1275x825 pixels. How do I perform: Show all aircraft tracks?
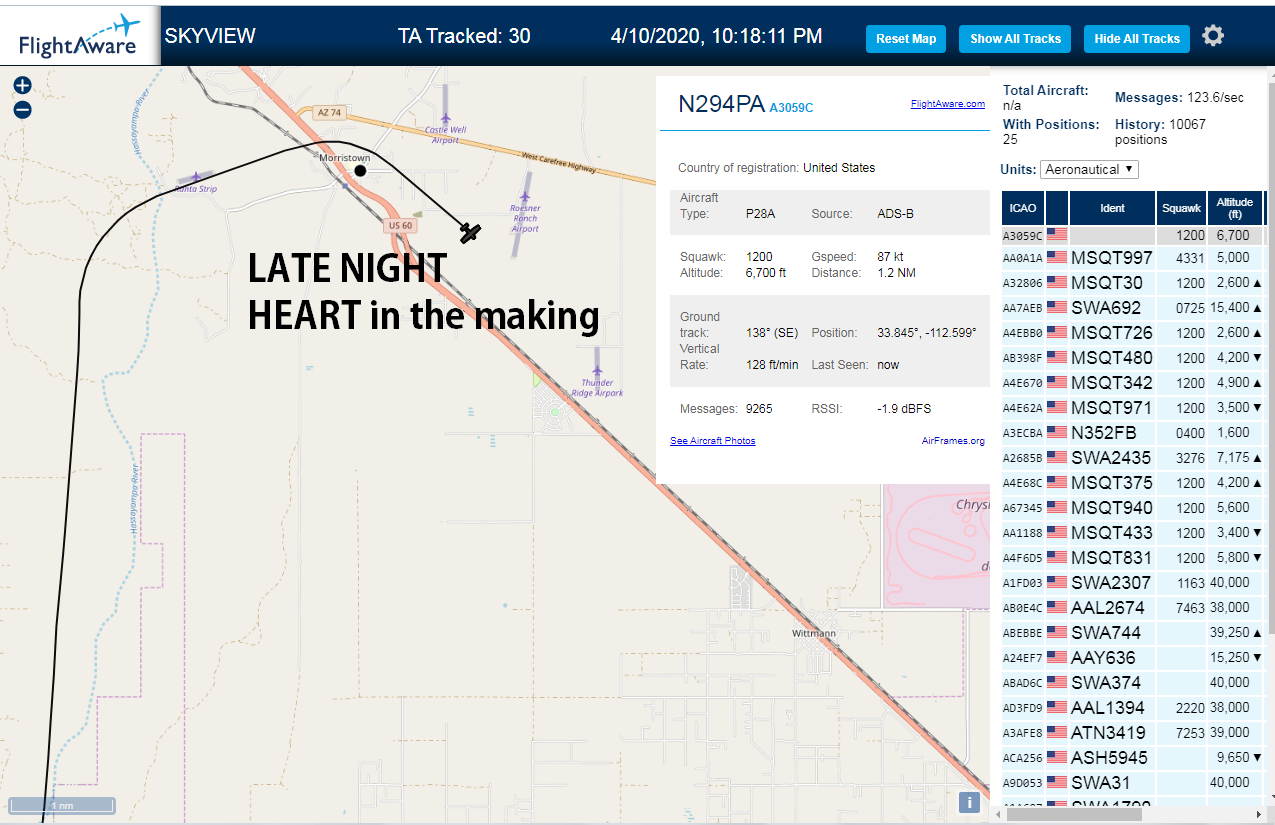tap(1015, 39)
